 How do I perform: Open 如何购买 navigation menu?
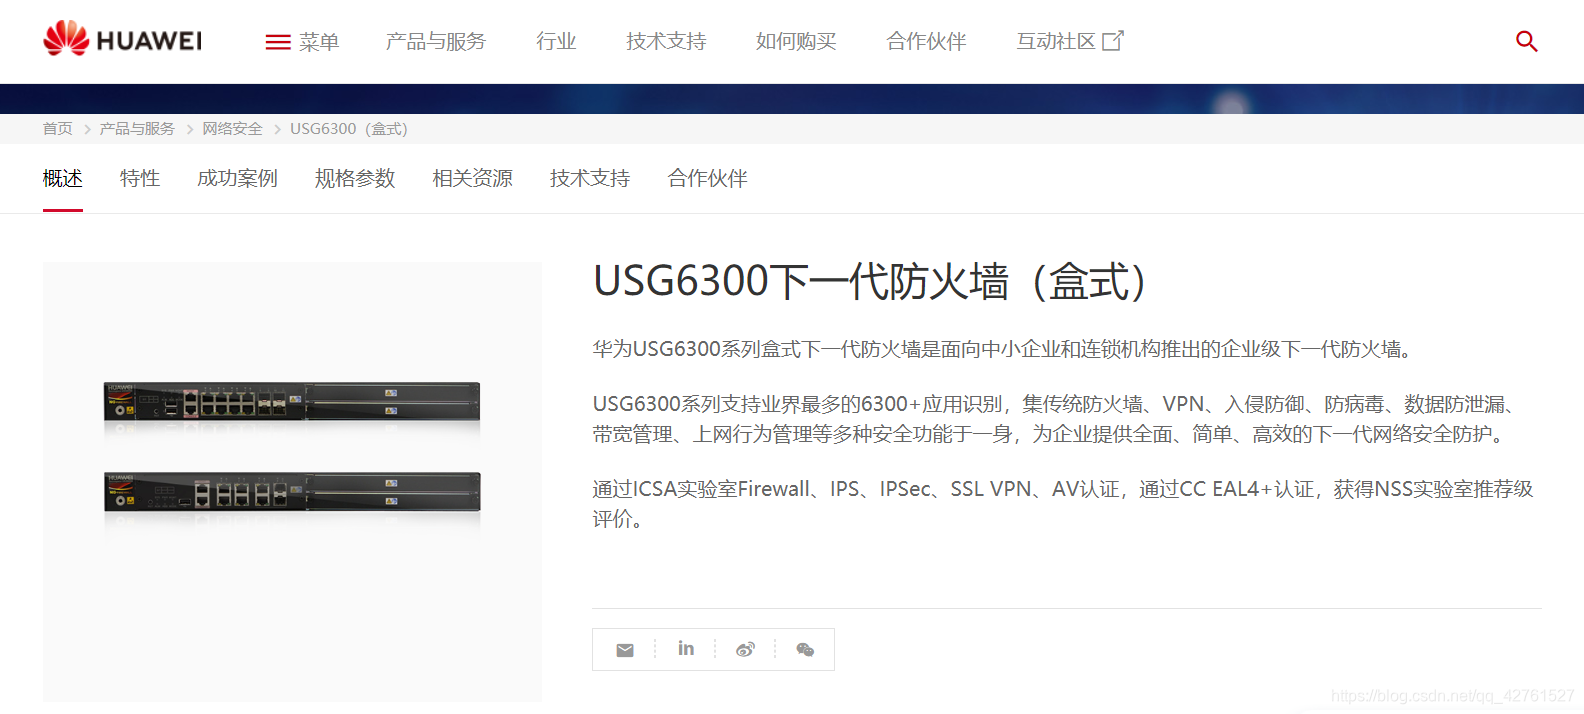point(796,41)
